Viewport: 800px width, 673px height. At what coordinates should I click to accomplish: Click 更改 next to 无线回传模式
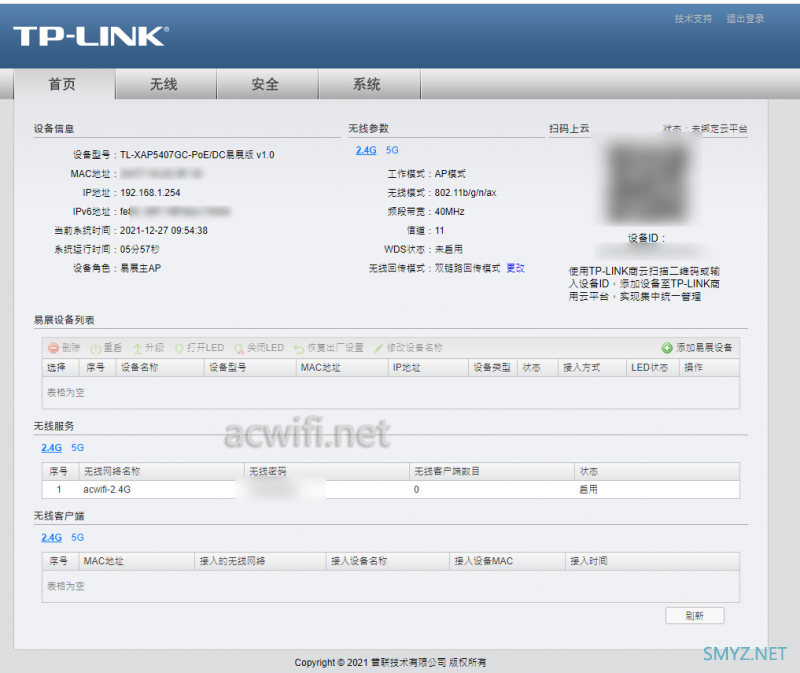coord(515,268)
